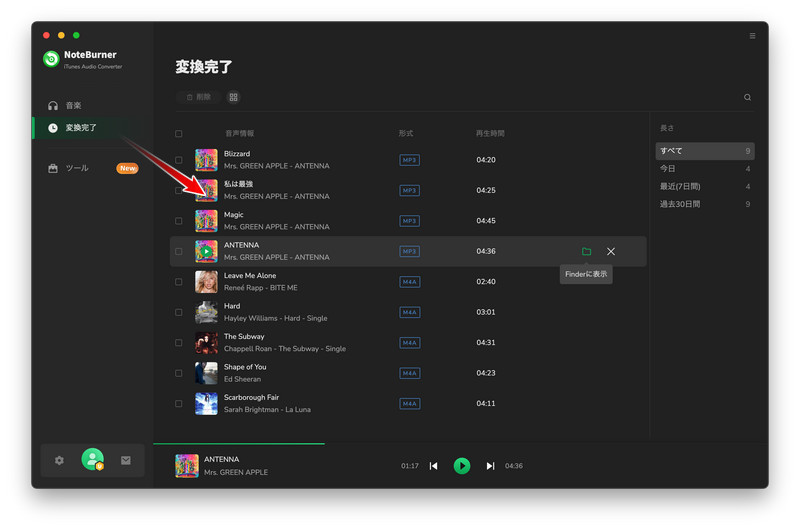Viewport: 800px width, 530px height.
Task: Click the Finderに表示 tooltip label
Action: tap(586, 274)
